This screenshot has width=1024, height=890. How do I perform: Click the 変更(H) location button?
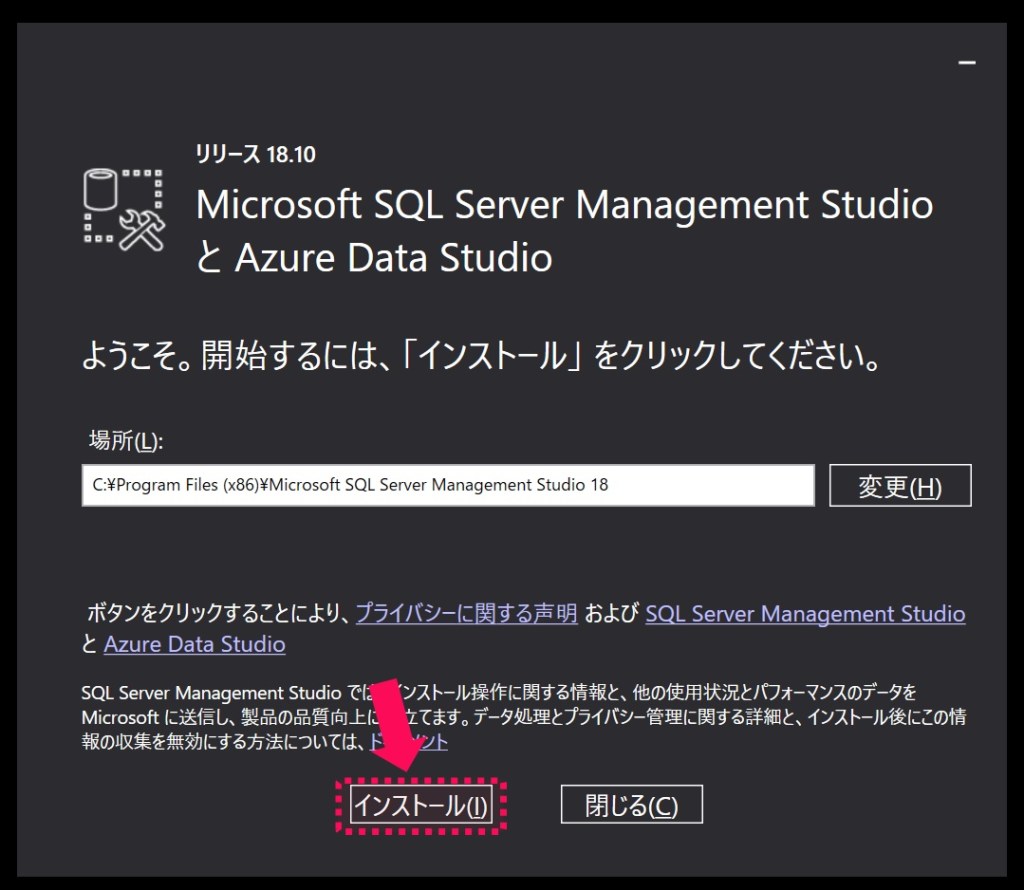click(x=900, y=485)
